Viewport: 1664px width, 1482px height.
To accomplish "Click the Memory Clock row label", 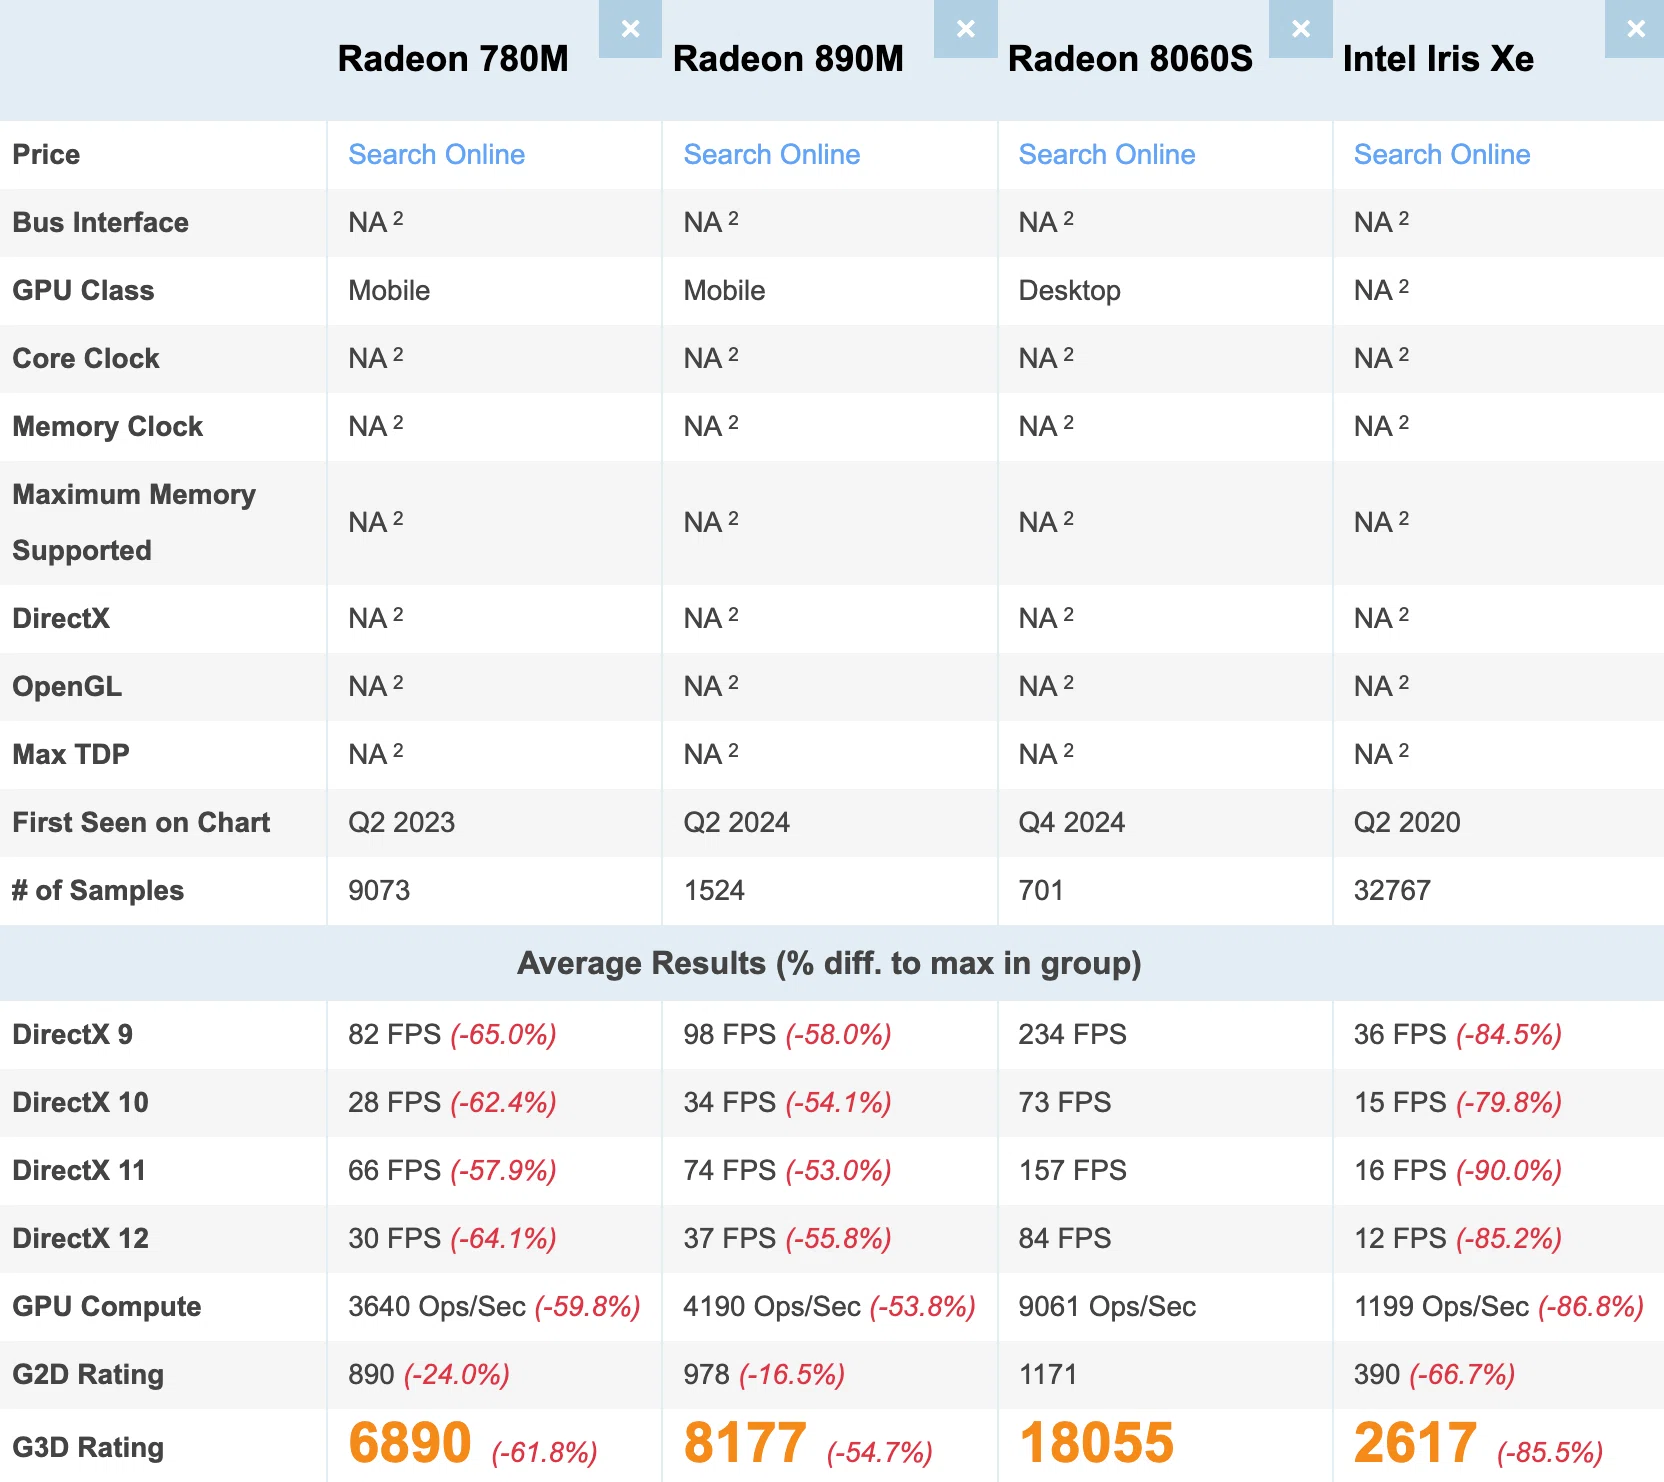I will coord(107,426).
